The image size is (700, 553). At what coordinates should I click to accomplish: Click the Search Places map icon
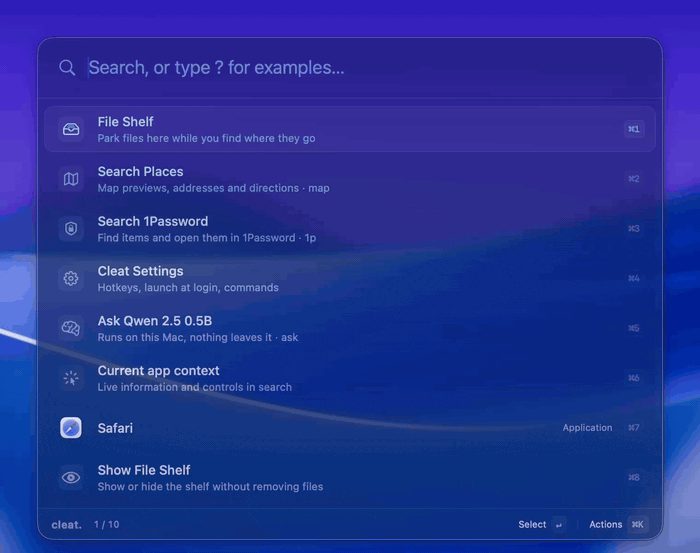[x=71, y=179]
